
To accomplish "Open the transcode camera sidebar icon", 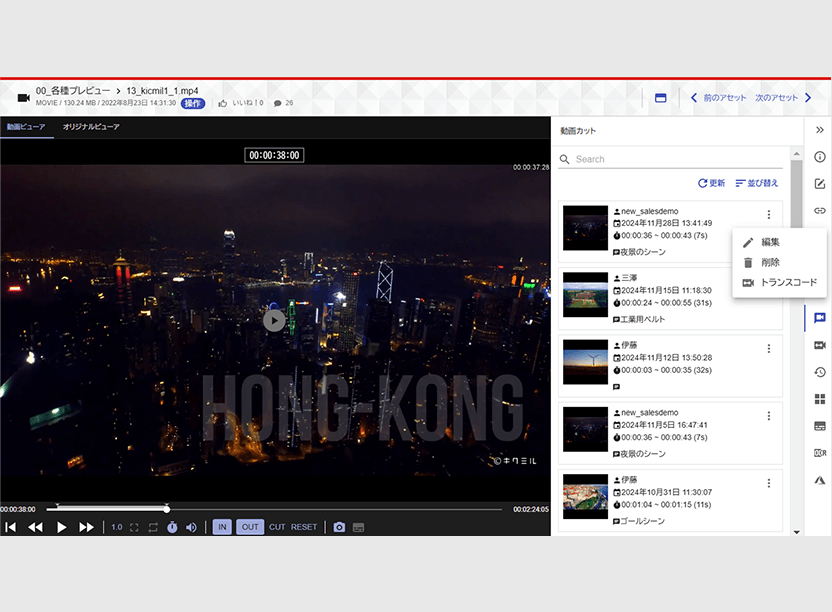I will (x=819, y=345).
